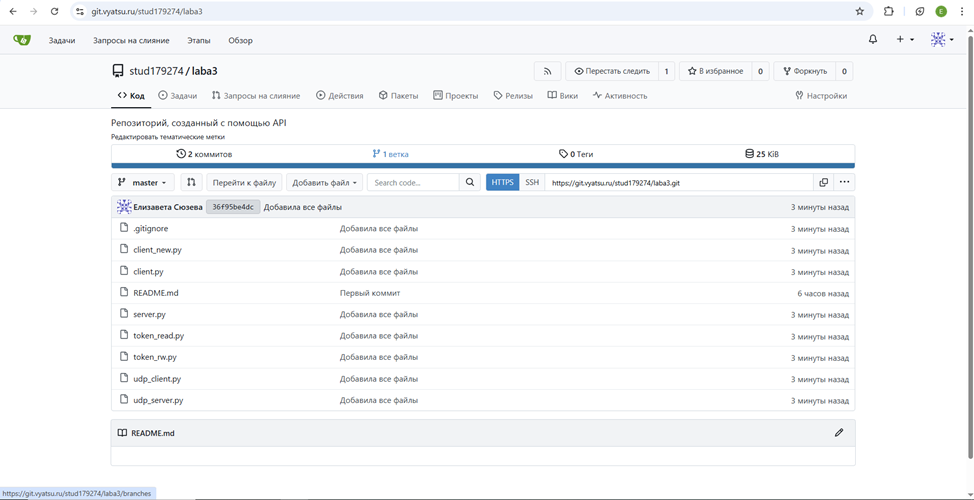Expand the user avatar menu
Image resolution: width=974 pixels, height=500 pixels.
click(942, 40)
